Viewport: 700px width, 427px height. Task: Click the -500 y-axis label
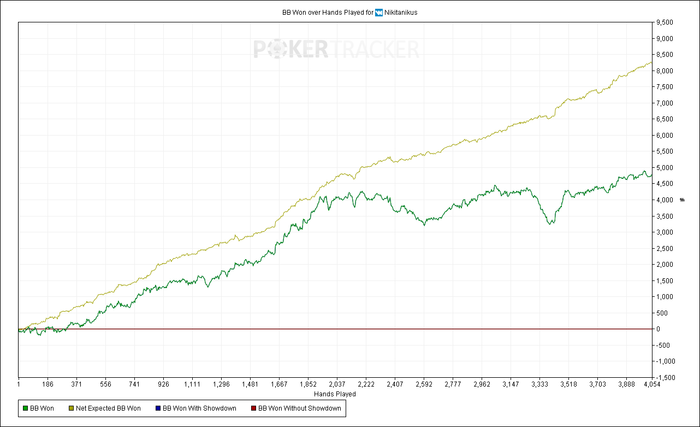tap(663, 345)
